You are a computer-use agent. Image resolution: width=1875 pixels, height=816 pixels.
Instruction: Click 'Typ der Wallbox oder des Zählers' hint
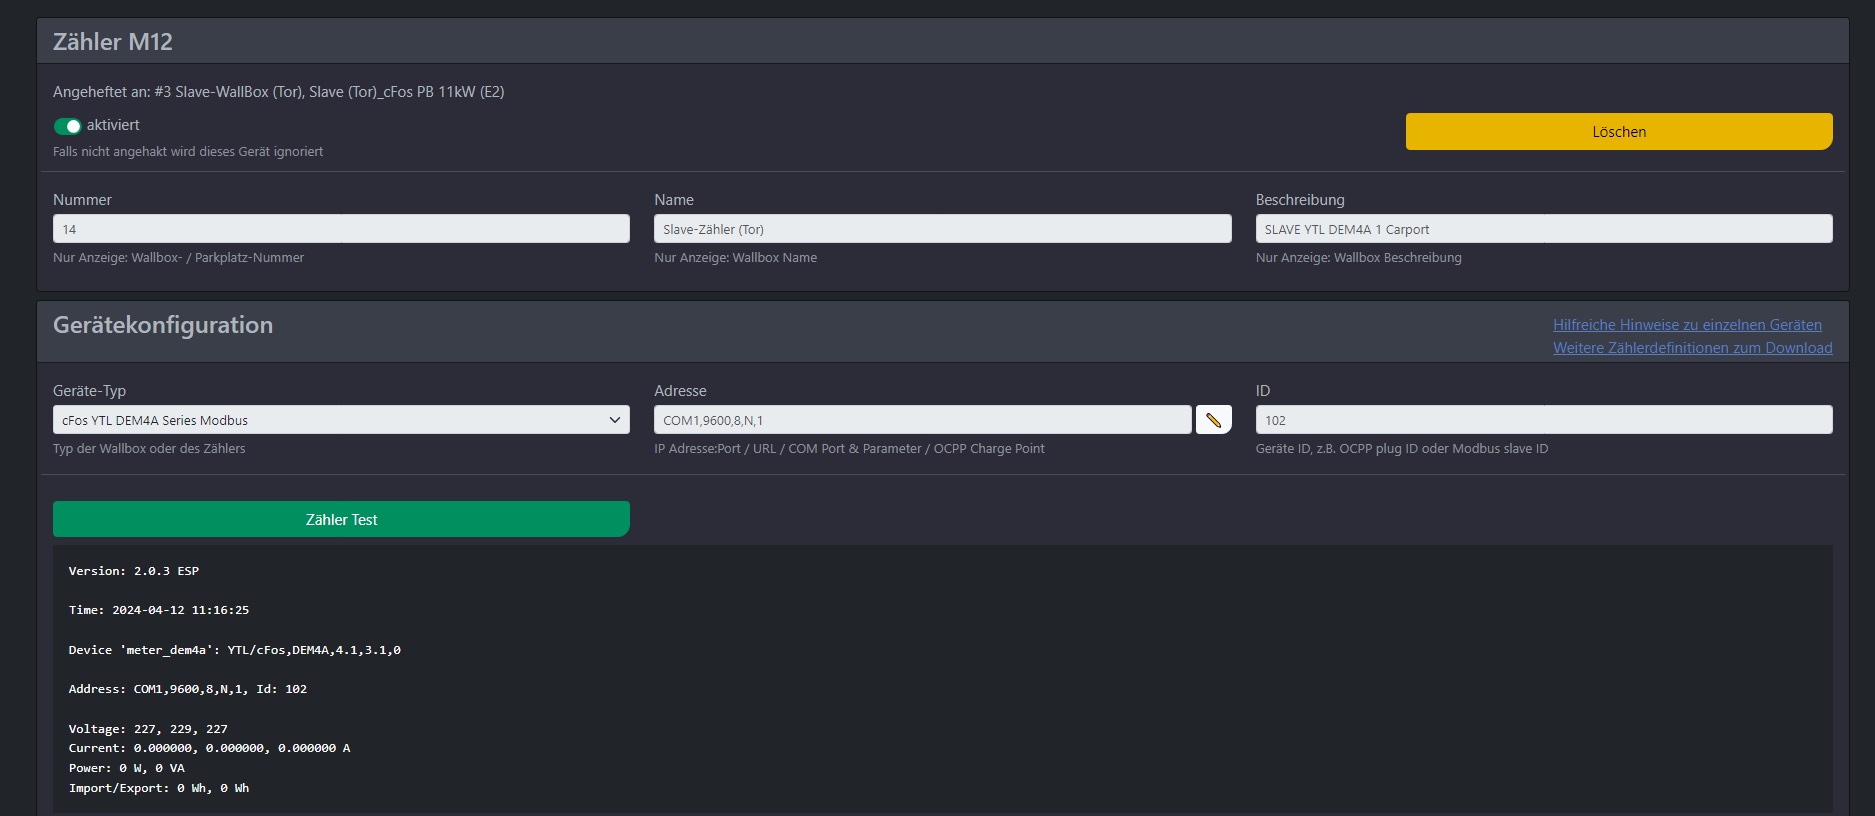click(x=149, y=449)
